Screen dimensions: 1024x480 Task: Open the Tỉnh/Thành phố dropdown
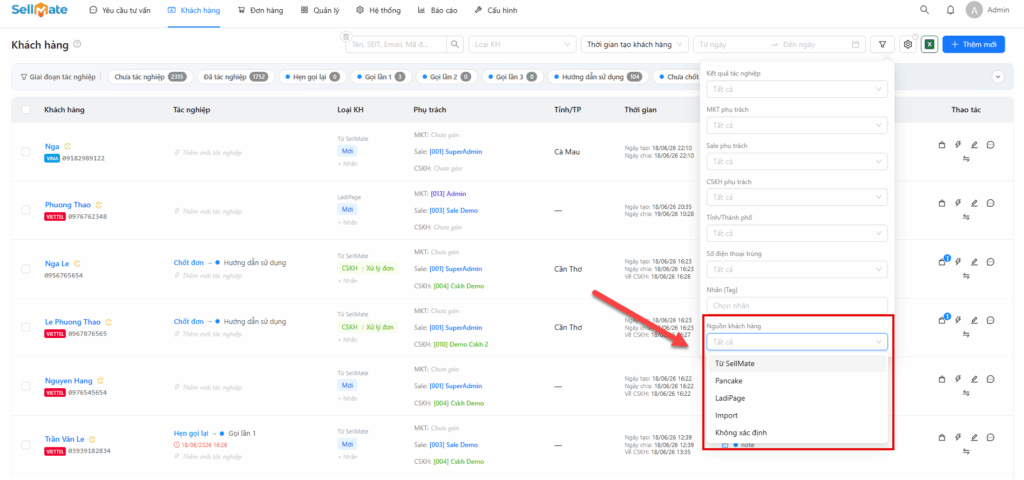797,232
